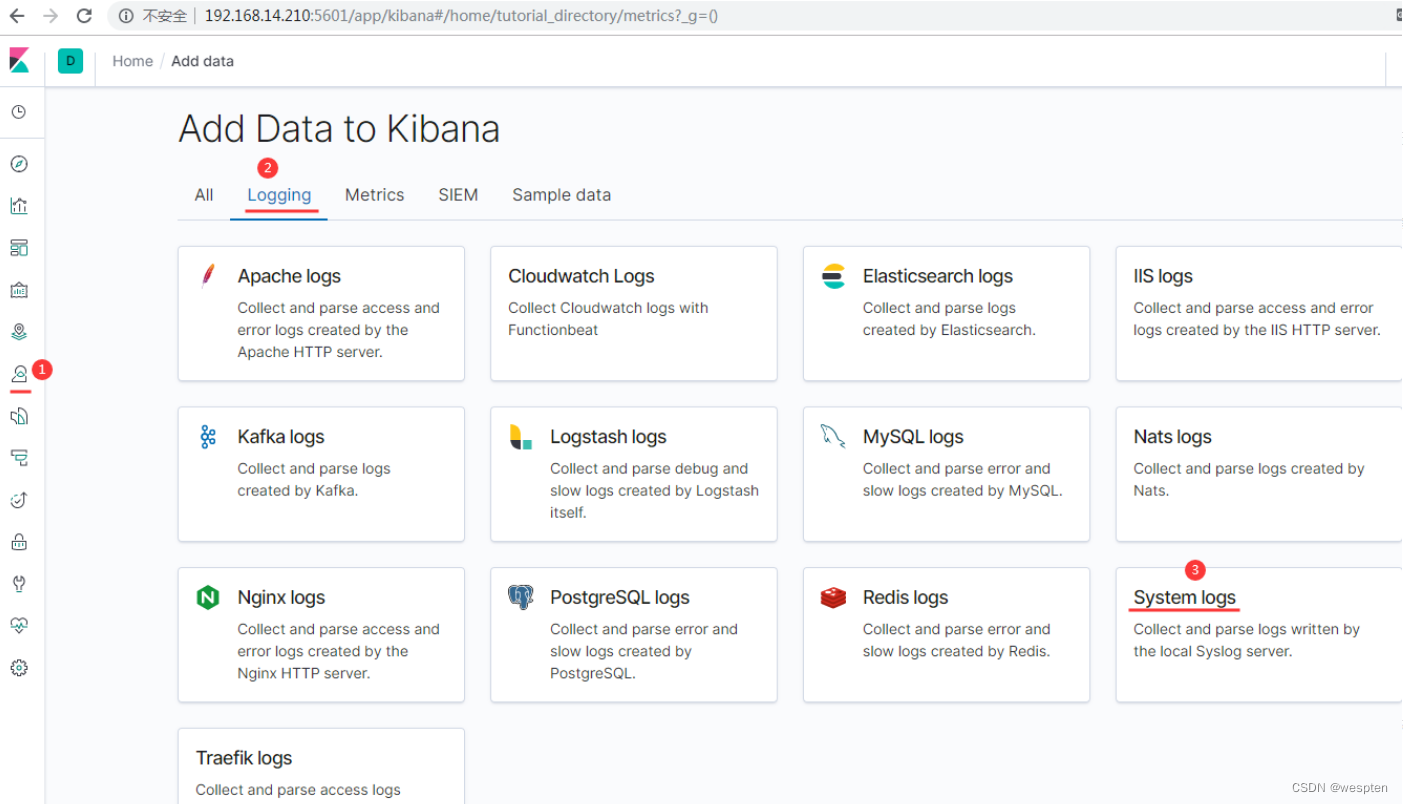Viewport: 1403px width, 804px height.
Task: Reload the page with refresh icon
Action: pyautogui.click(x=85, y=16)
